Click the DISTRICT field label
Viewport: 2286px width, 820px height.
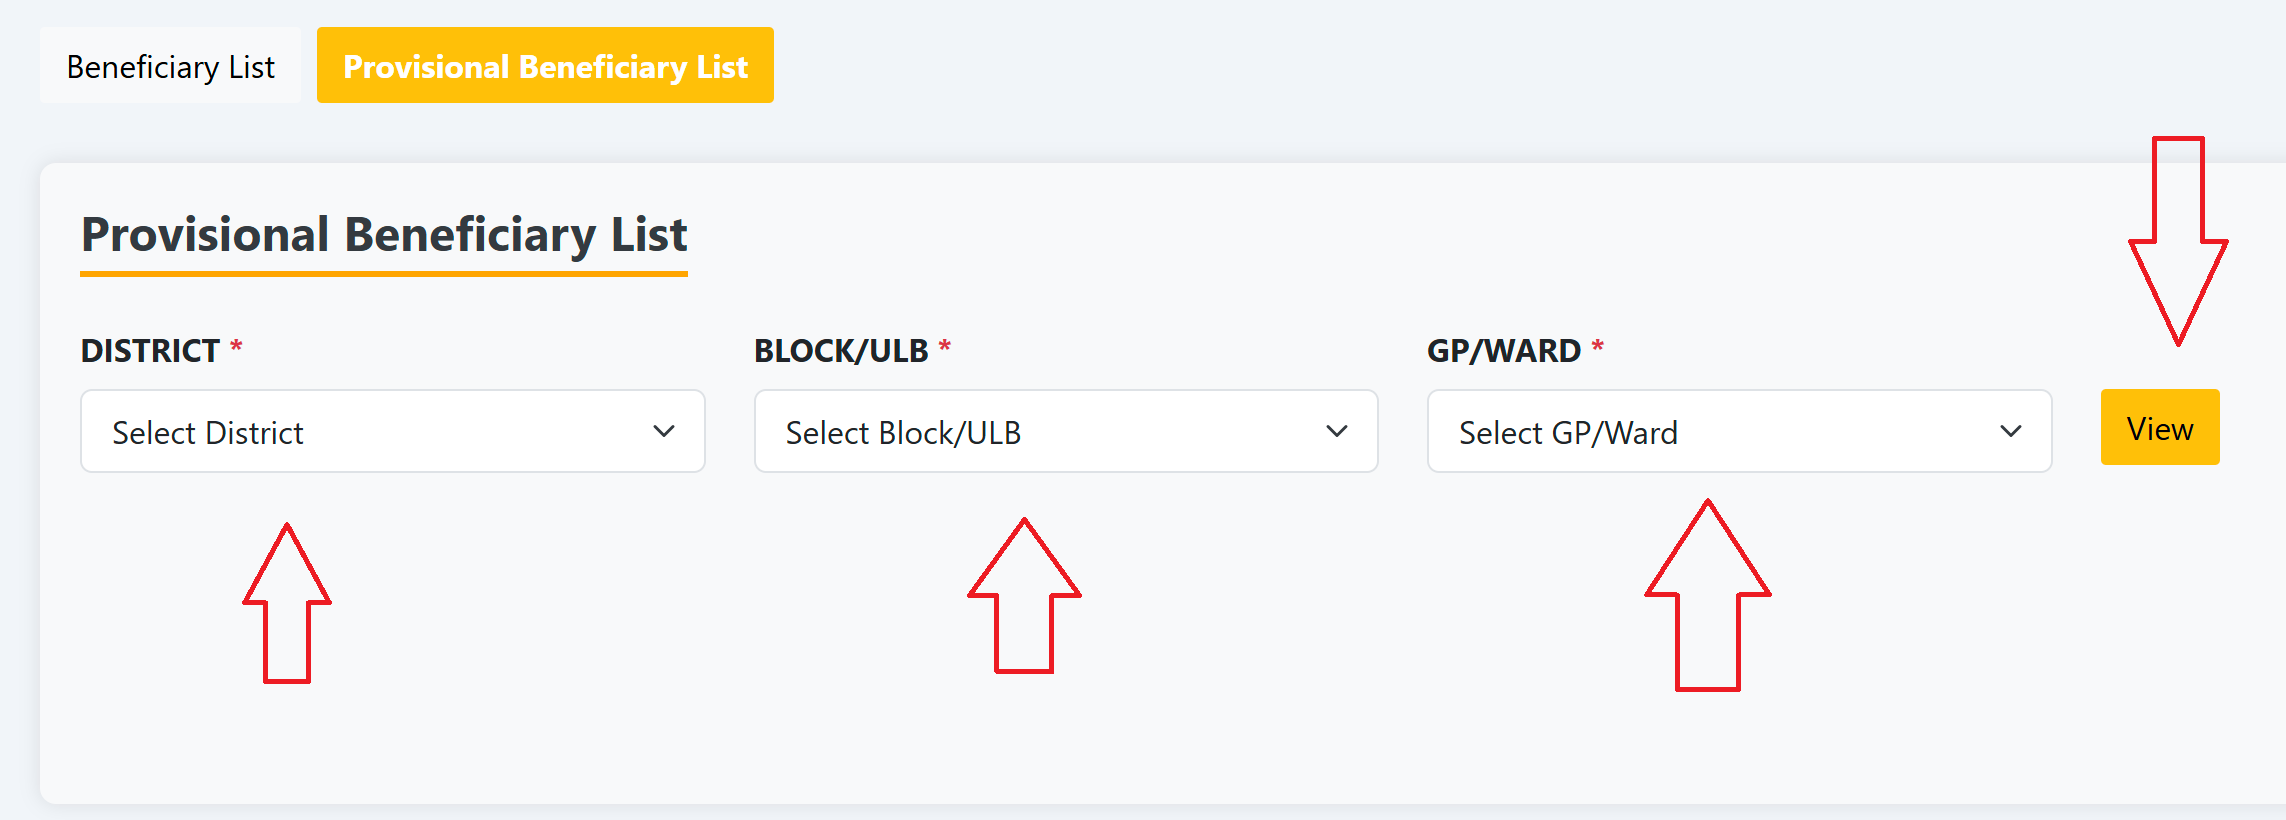(x=150, y=351)
